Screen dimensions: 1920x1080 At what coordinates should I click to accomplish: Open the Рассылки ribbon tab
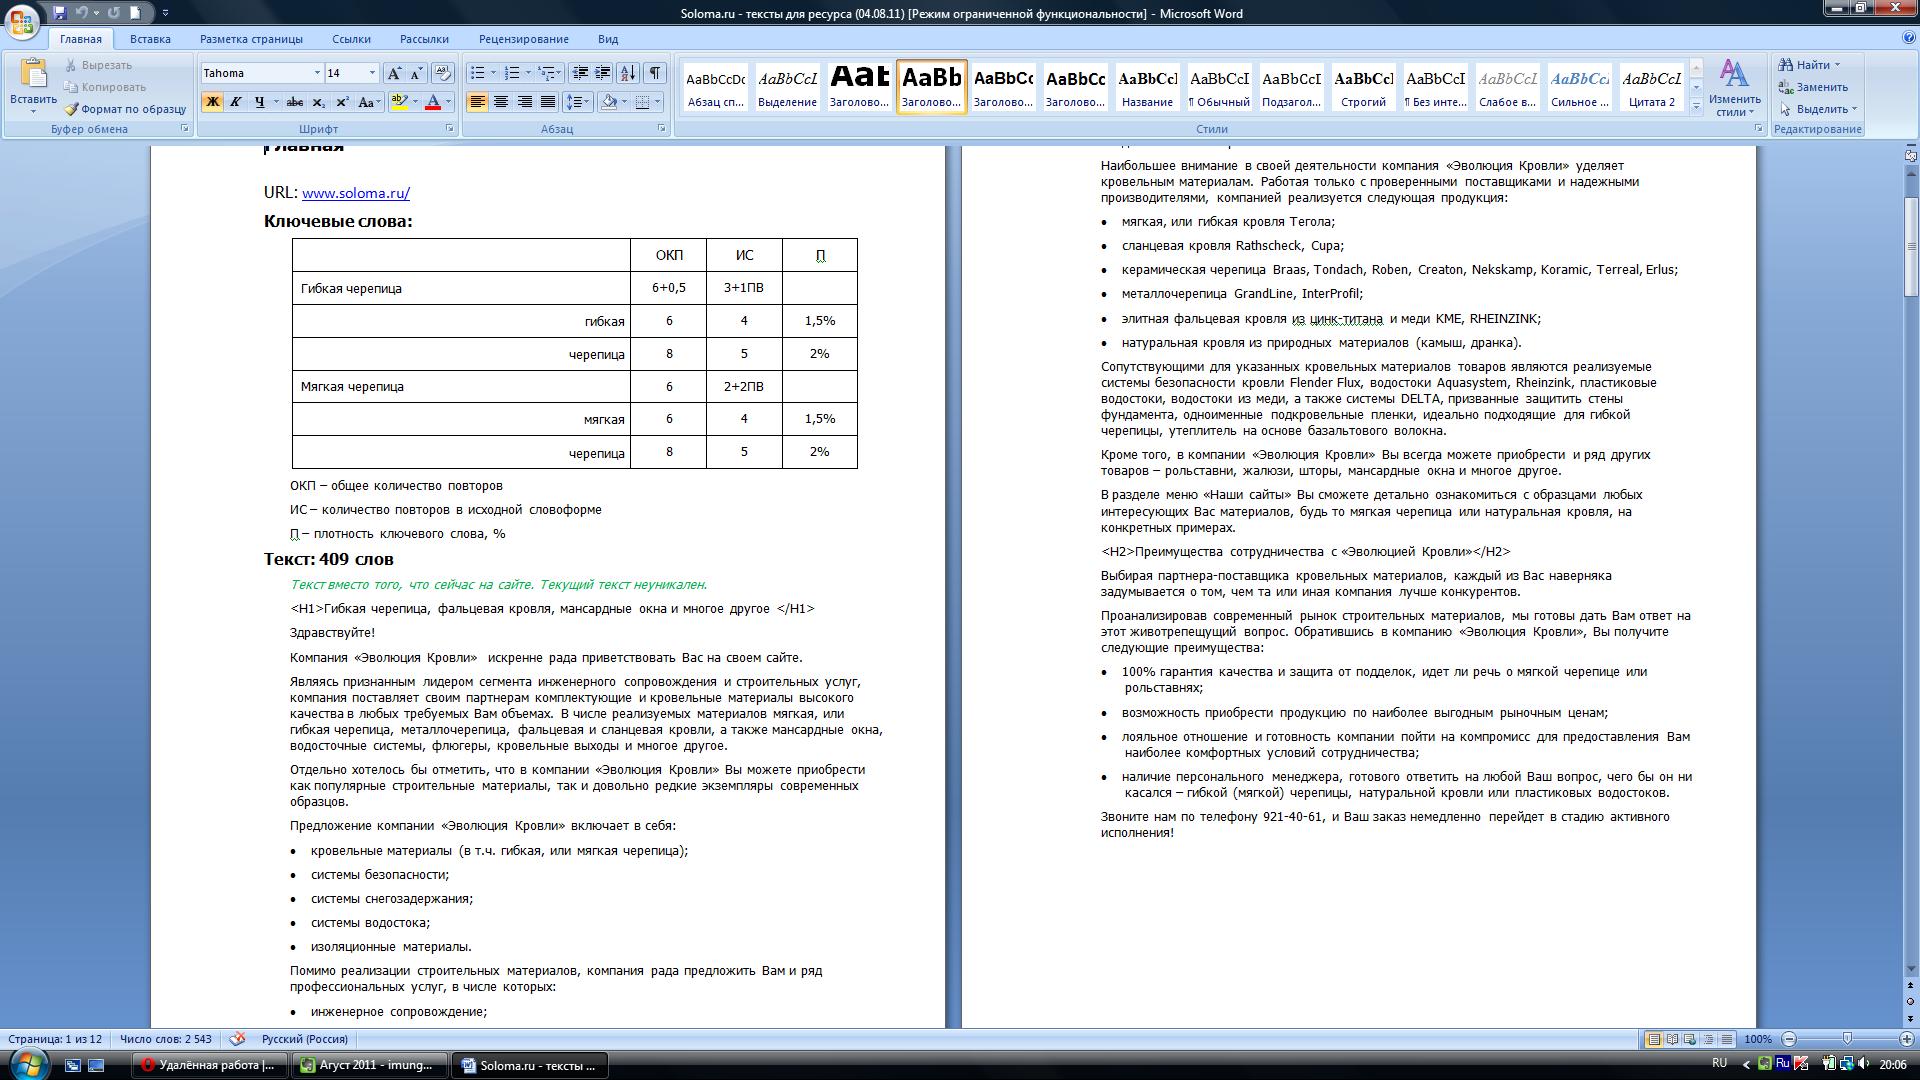pos(424,39)
